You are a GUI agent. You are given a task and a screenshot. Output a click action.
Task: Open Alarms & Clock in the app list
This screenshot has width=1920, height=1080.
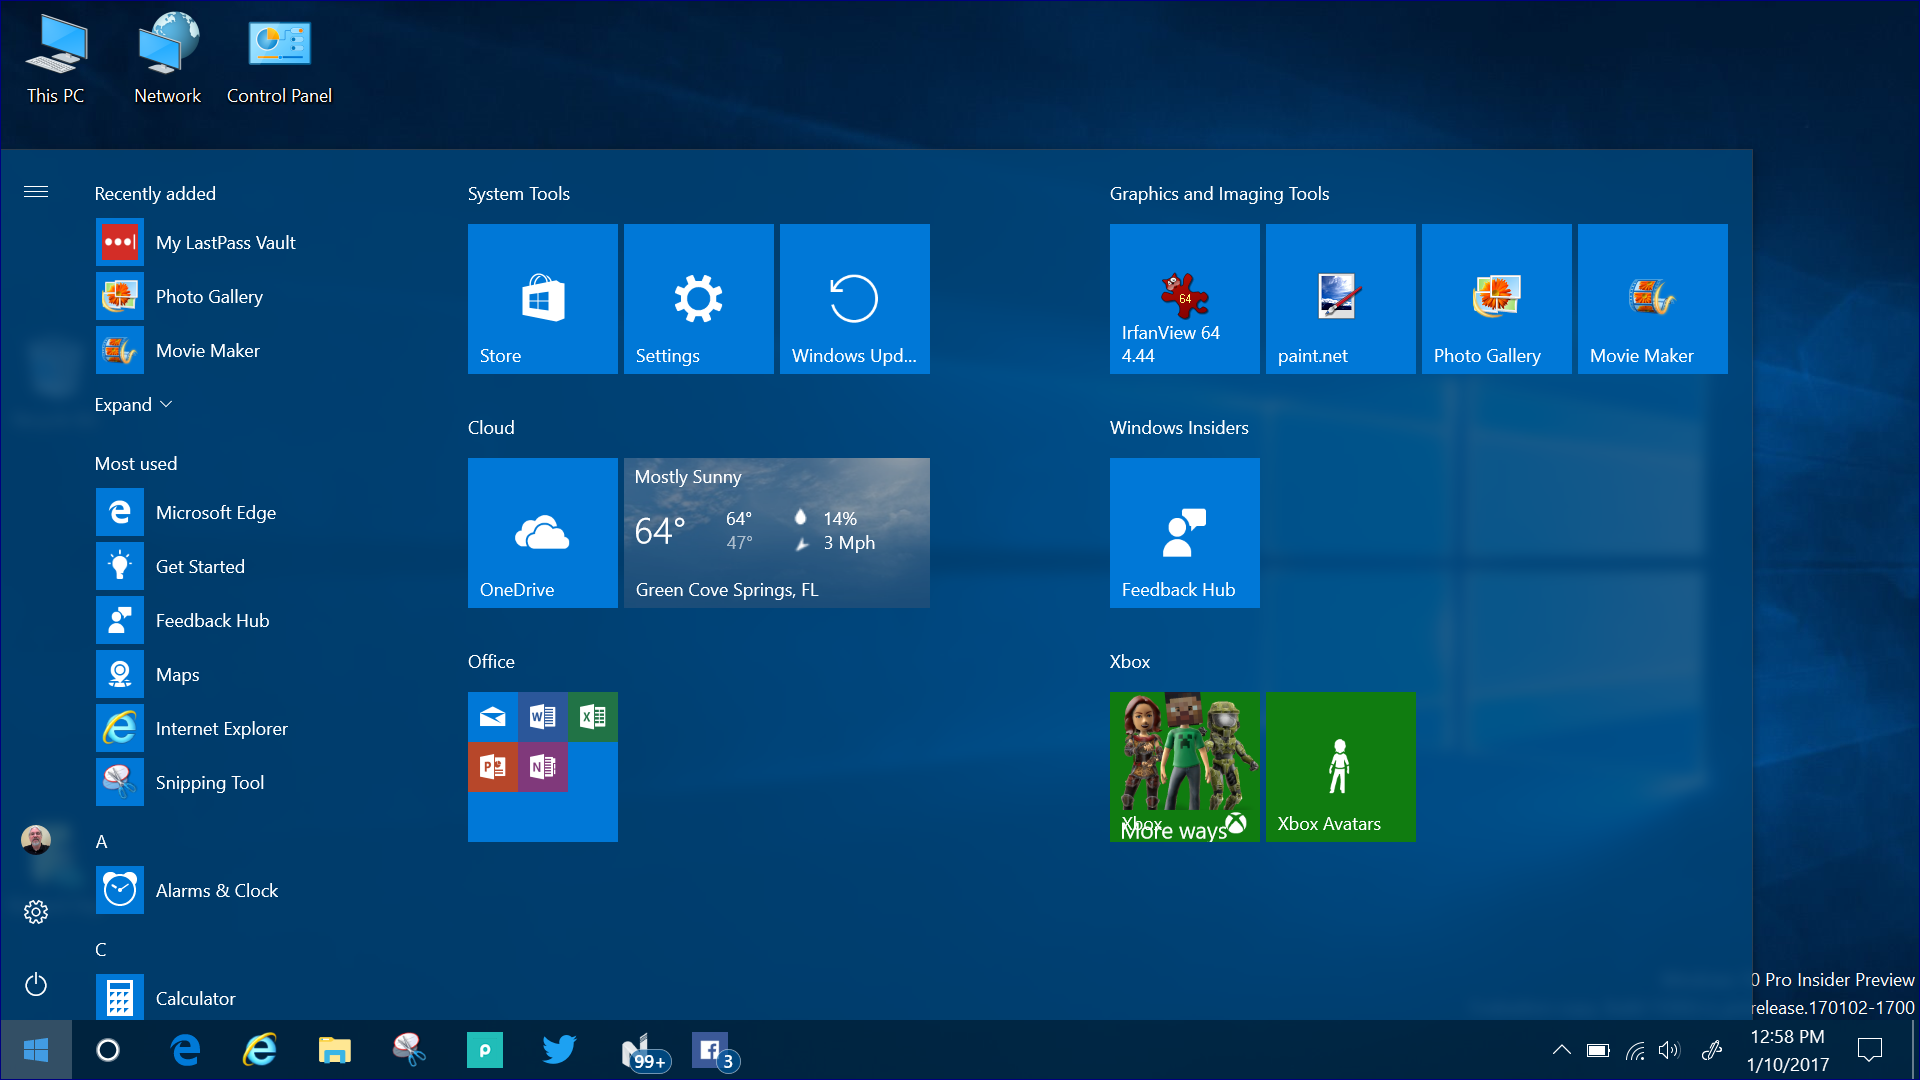pyautogui.click(x=216, y=890)
